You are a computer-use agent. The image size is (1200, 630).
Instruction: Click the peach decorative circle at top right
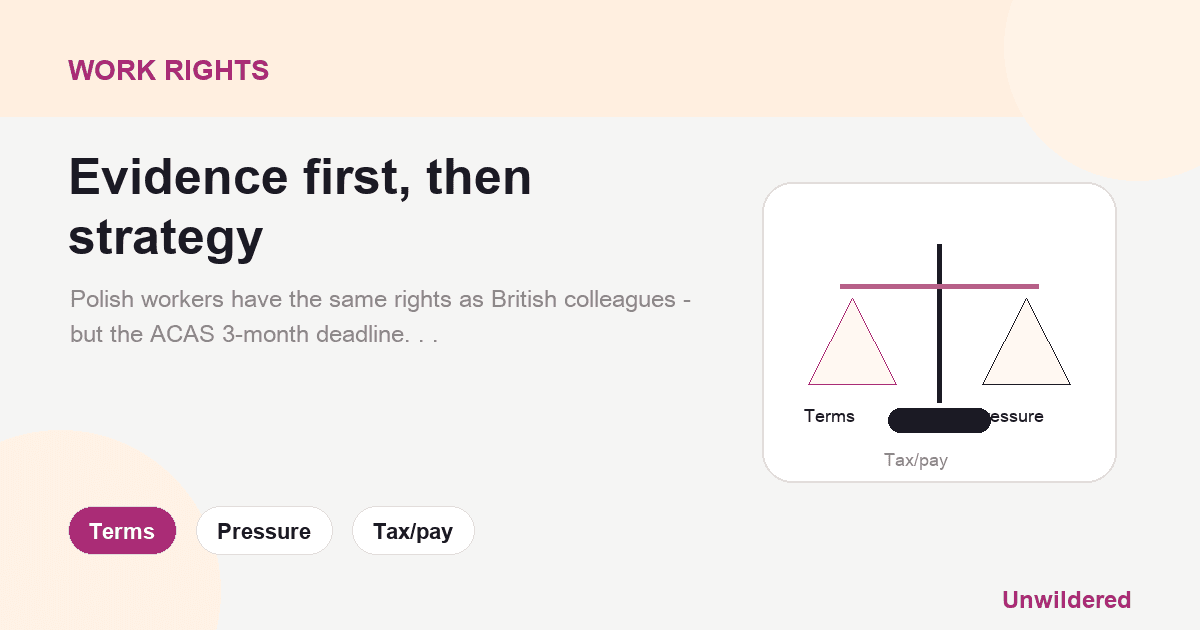click(x=1110, y=70)
